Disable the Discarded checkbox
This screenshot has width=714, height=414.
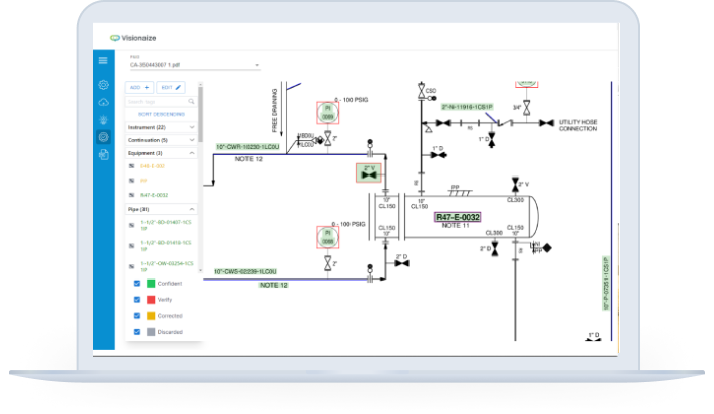pyautogui.click(x=136, y=331)
